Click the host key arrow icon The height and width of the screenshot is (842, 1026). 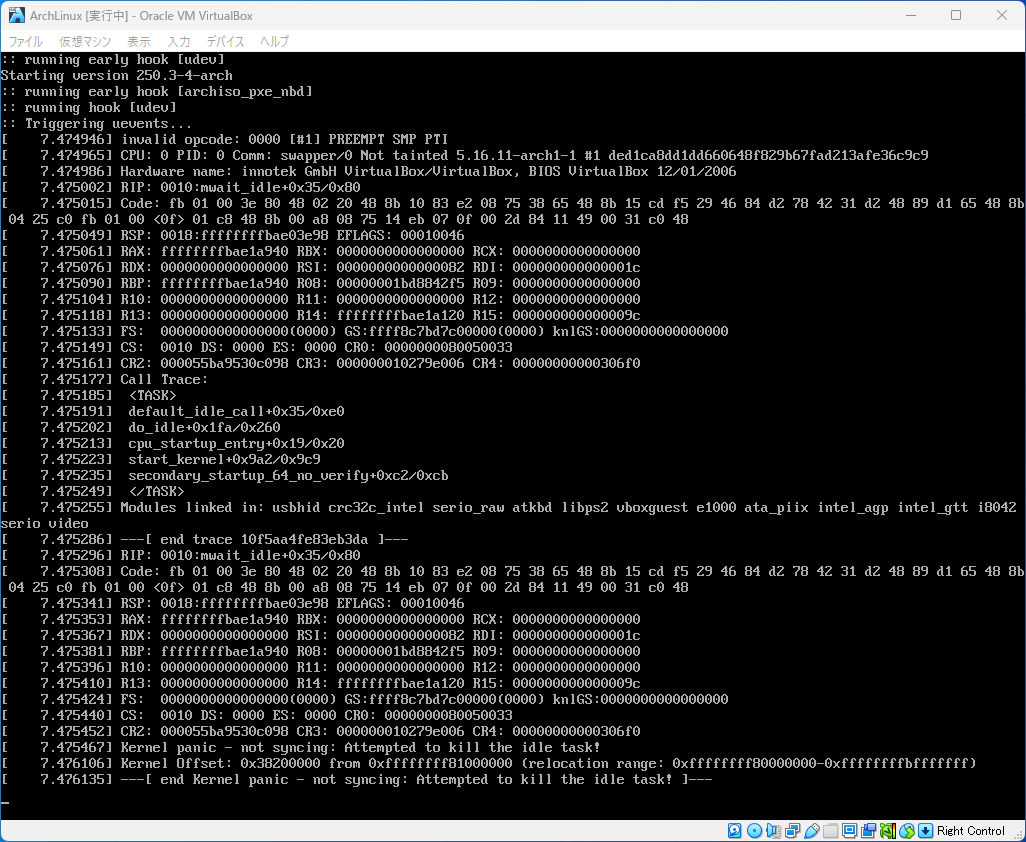[925, 831]
